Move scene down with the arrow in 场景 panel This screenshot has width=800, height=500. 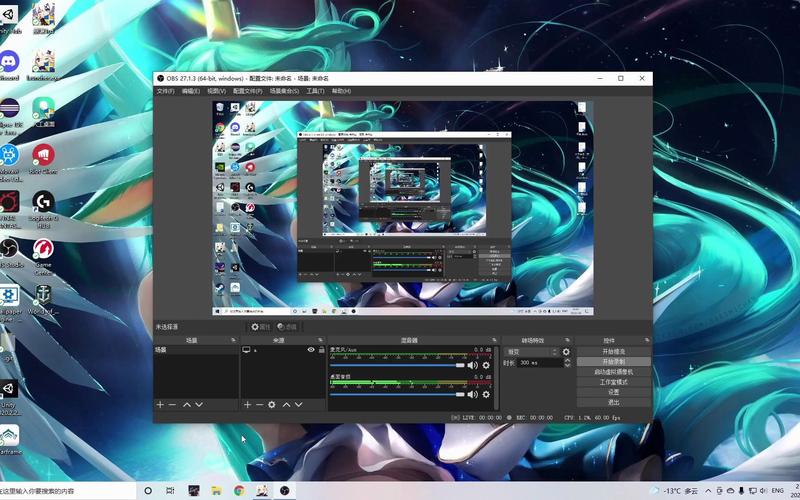tap(199, 405)
